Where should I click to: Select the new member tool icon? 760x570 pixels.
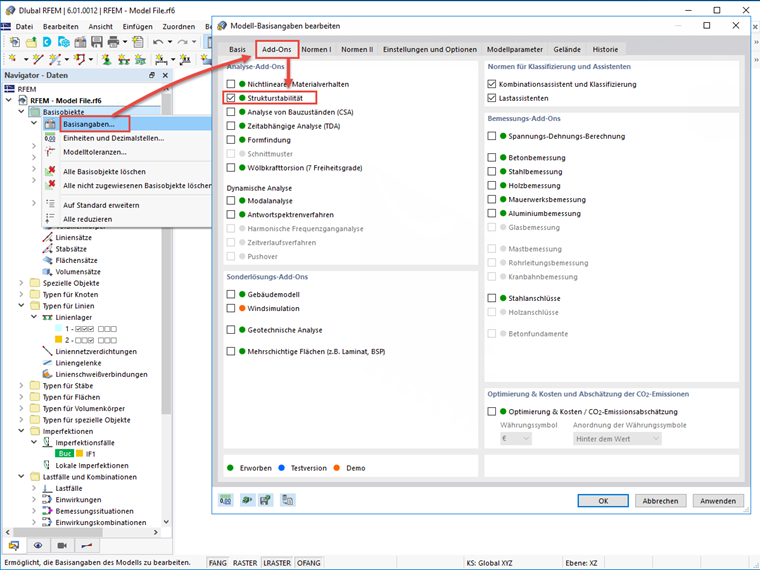pos(55,59)
